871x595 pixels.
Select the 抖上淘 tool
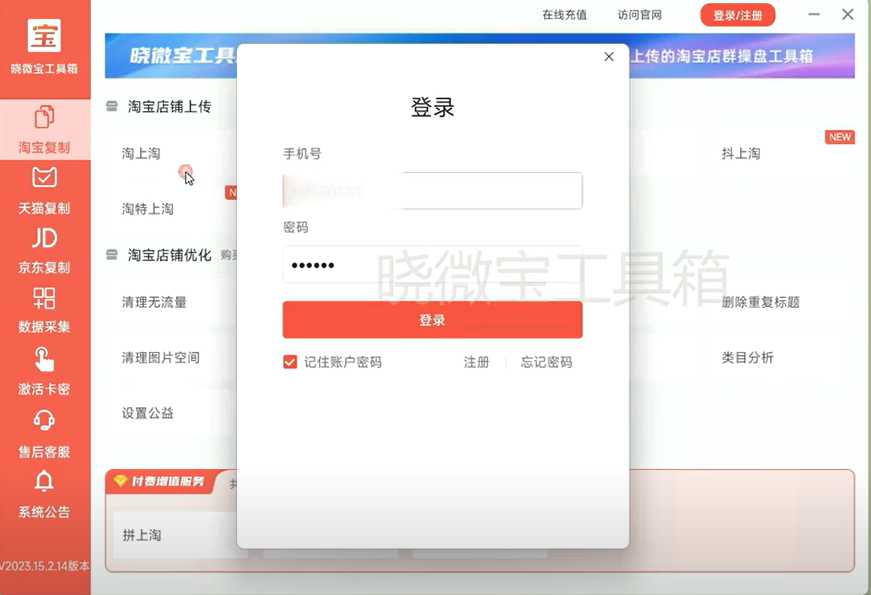click(741, 154)
